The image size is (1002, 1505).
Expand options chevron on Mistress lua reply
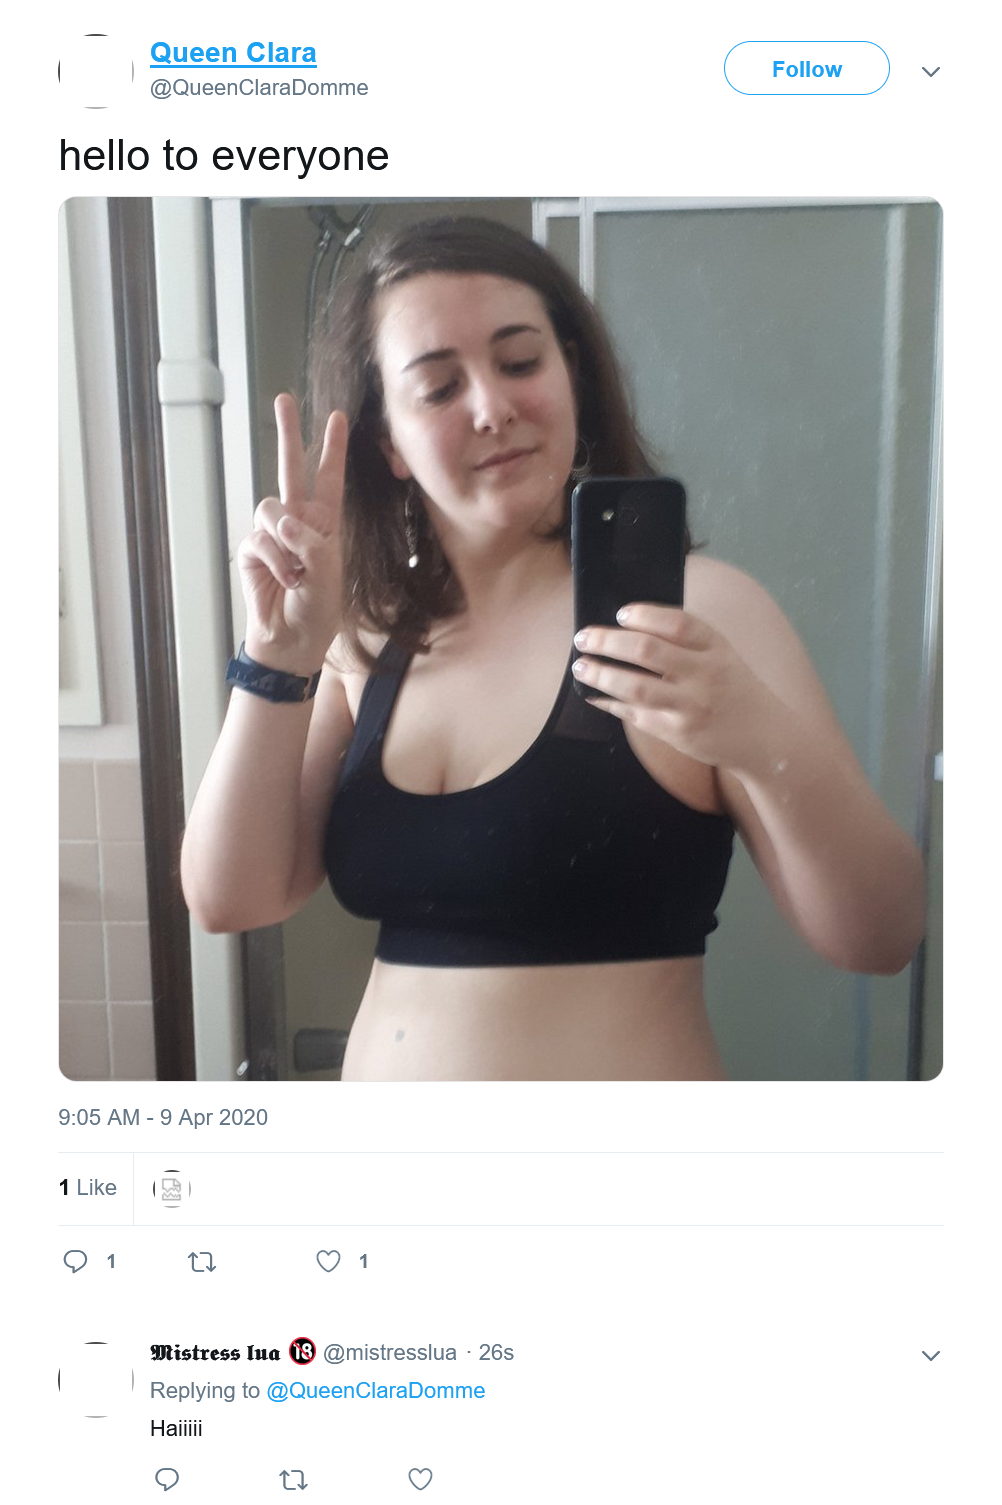click(x=931, y=1355)
